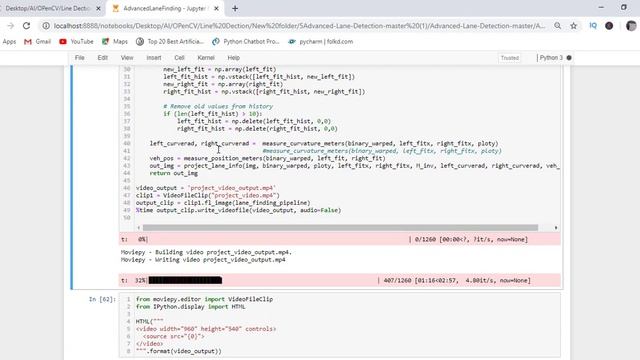
Task: Open the Top 20 Best Artificial bookmark
Action: (x=170, y=42)
